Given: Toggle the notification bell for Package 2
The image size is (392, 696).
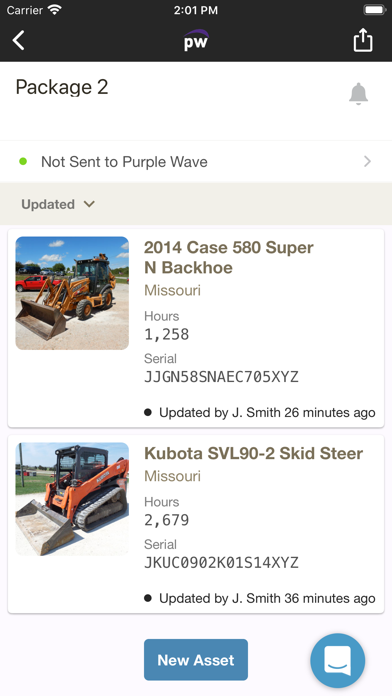Looking at the screenshot, I should pyautogui.click(x=358, y=94).
